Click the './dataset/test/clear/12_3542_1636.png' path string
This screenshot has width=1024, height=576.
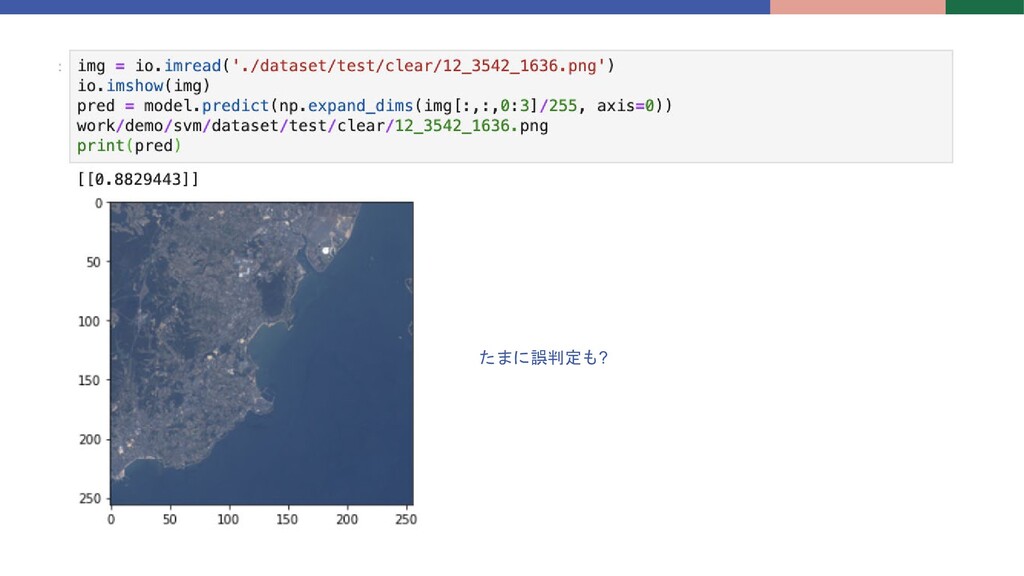point(419,66)
